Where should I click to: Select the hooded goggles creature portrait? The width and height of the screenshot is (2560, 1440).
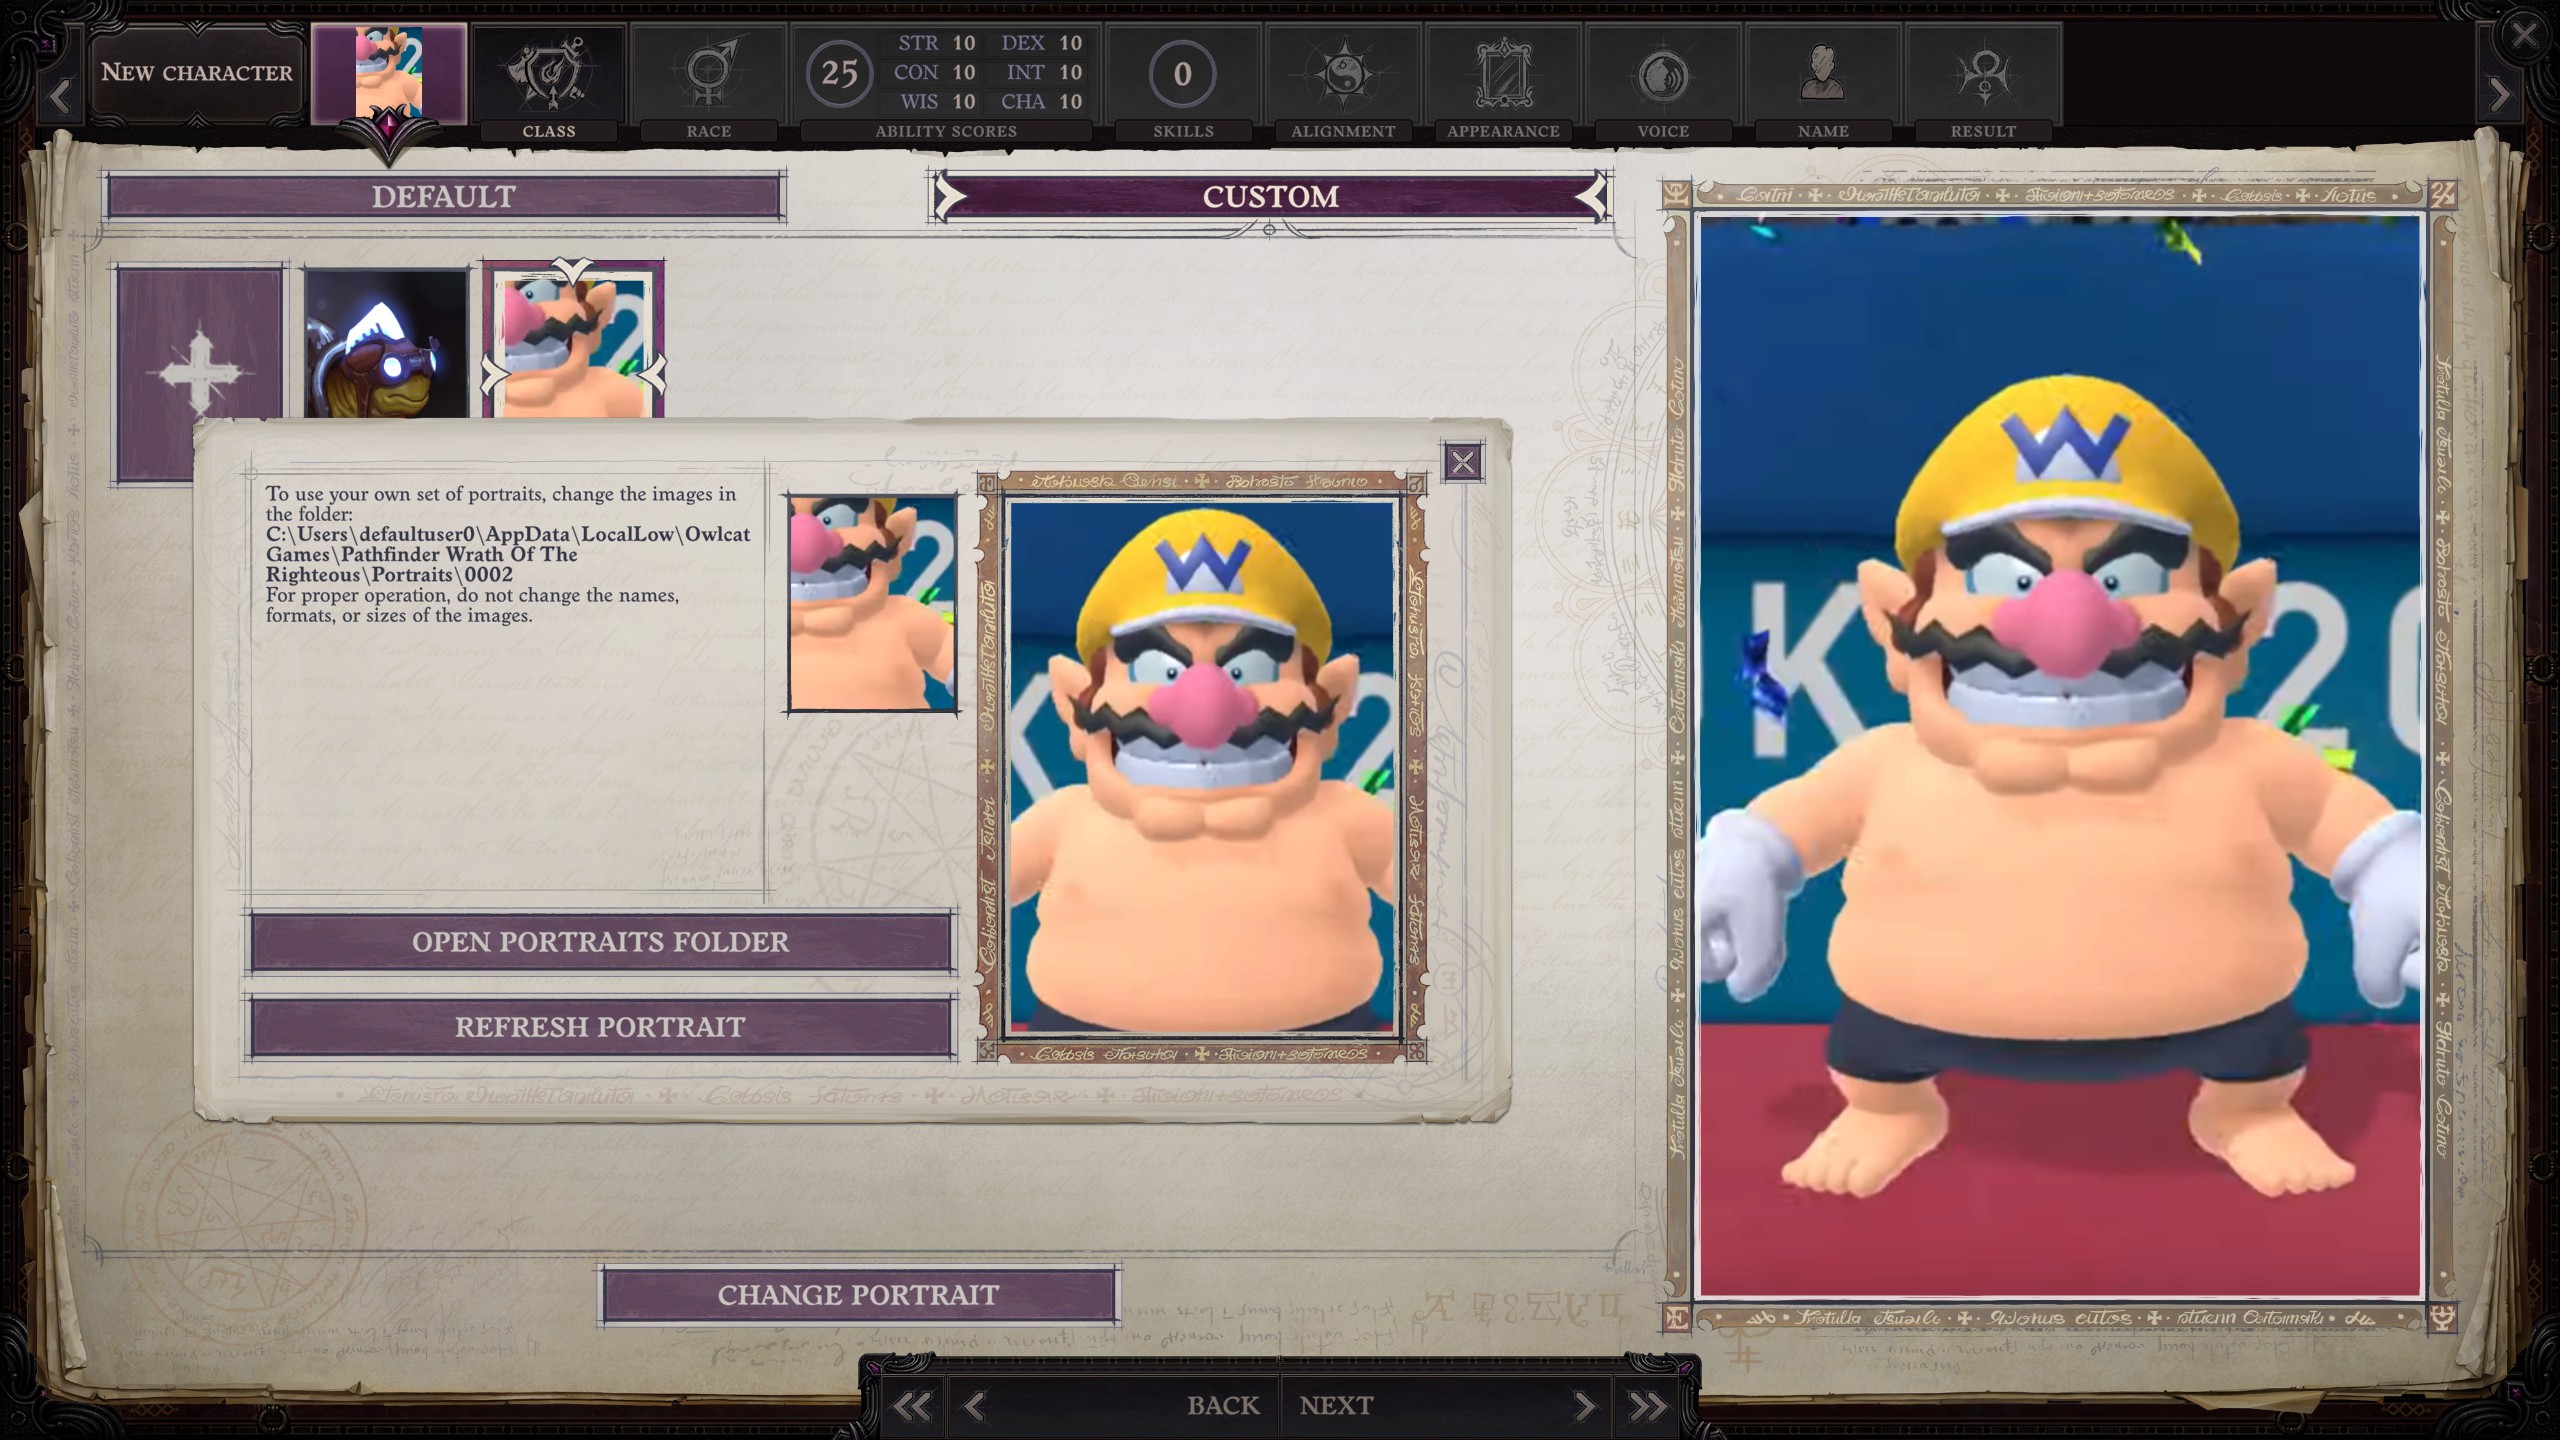[x=385, y=343]
